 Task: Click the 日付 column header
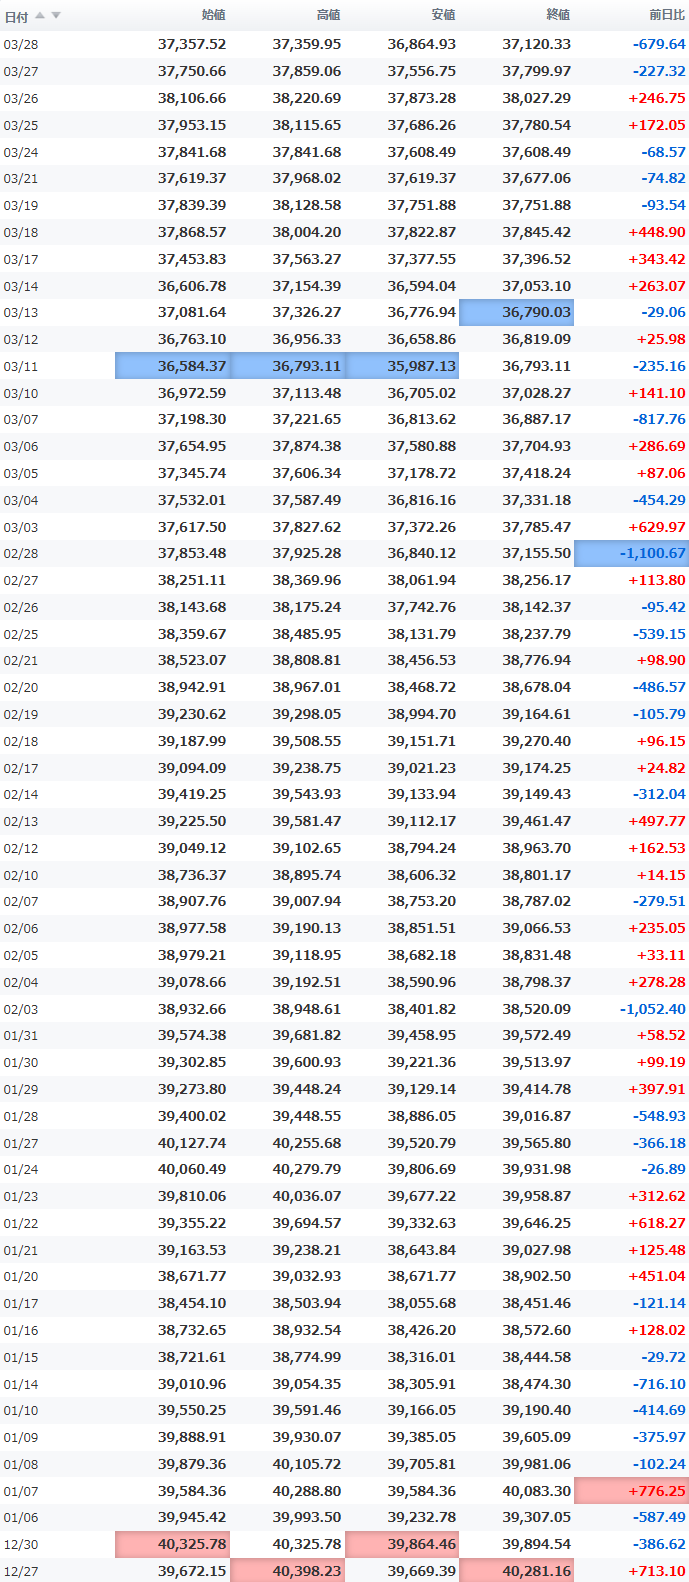(x=16, y=16)
